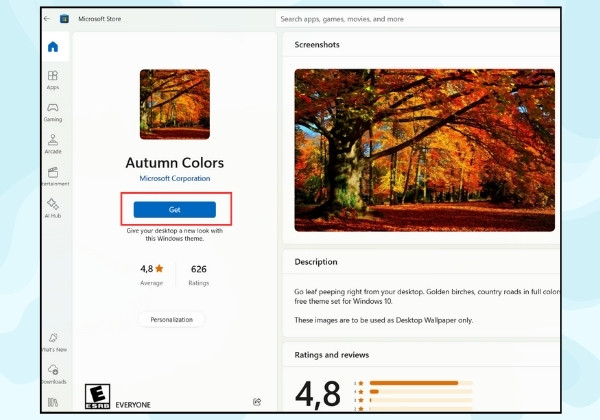The width and height of the screenshot is (600, 420).
Task: Click the Screenshots section header
Action: coord(317,45)
